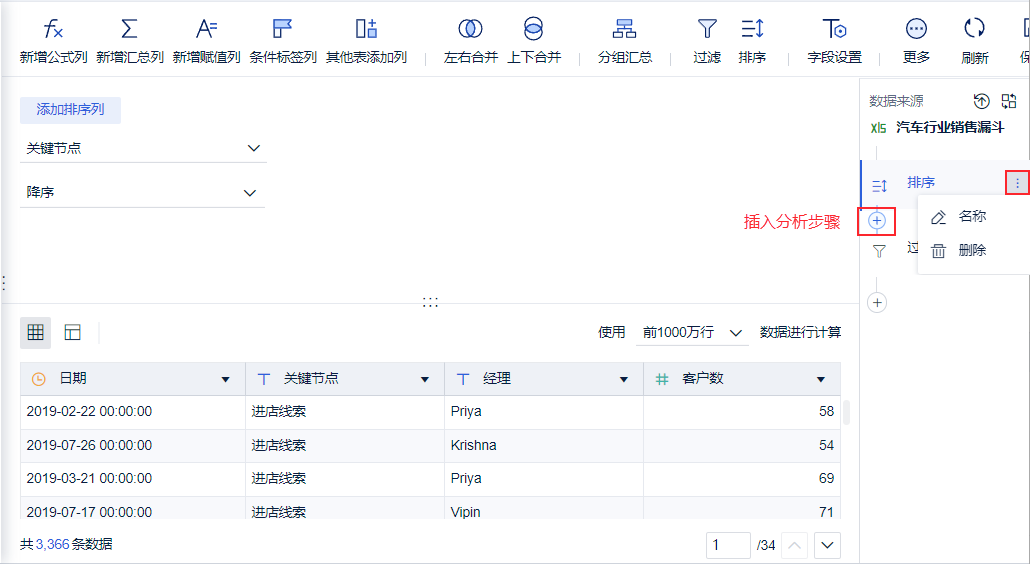The width and height of the screenshot is (1030, 564).
Task: Open the 更多 more options menu
Action: [x=916, y=40]
